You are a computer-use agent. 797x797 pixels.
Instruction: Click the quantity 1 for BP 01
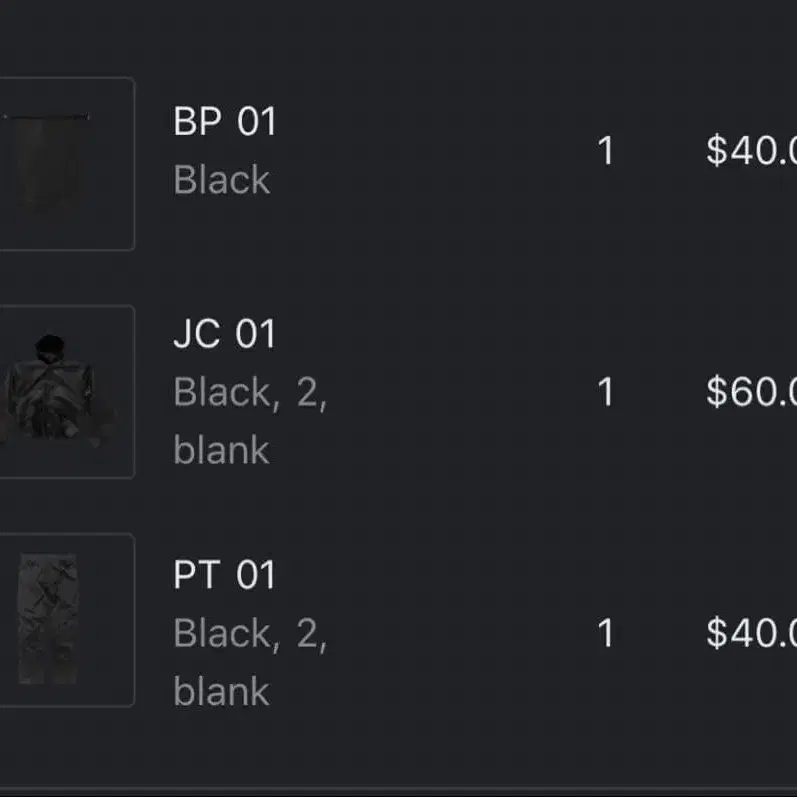pyautogui.click(x=605, y=151)
